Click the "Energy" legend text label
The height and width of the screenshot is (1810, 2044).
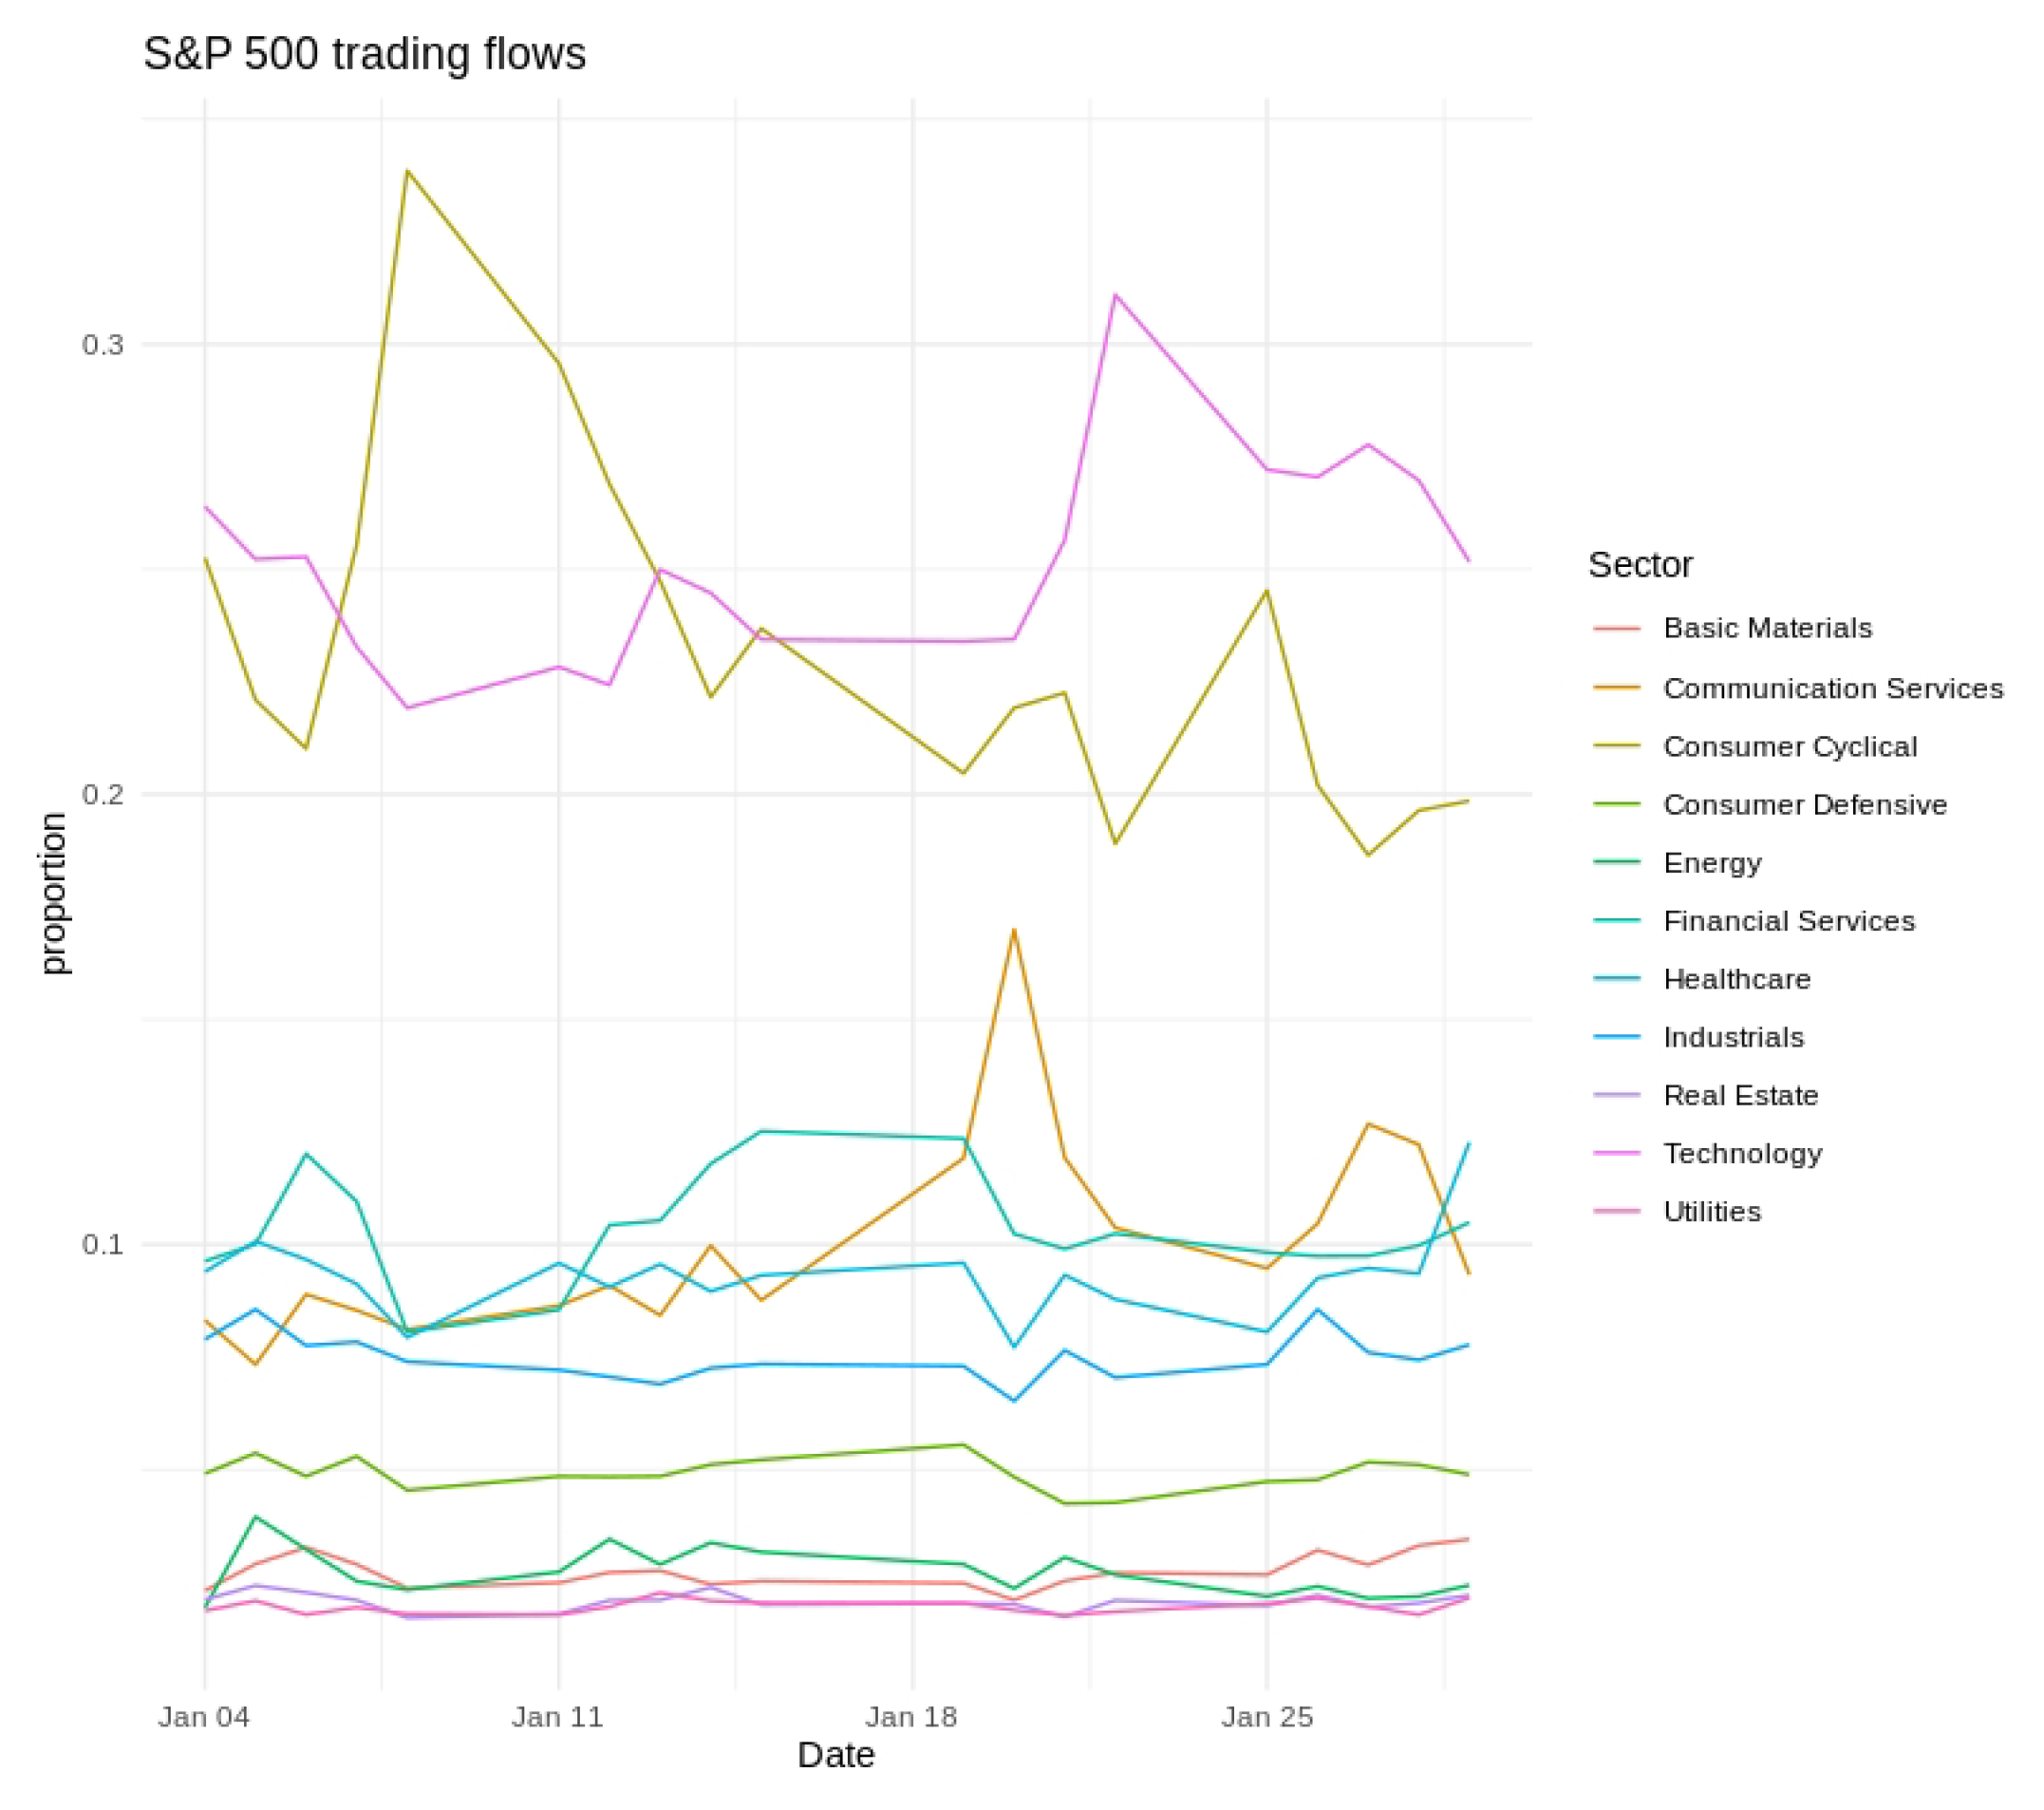pos(1712,862)
